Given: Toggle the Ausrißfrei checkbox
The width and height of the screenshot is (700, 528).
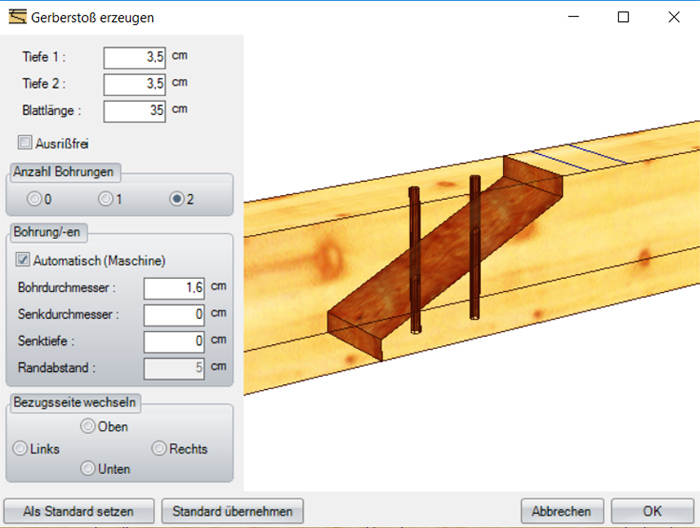Looking at the screenshot, I should (25, 143).
